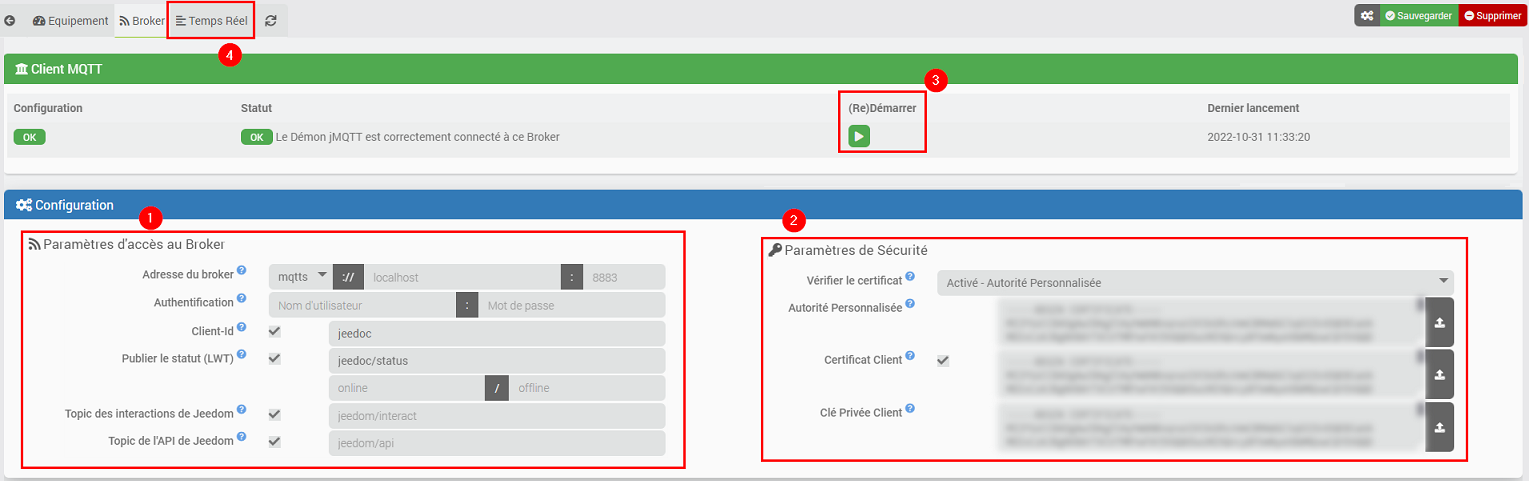
Task: Toggle the Client-Id checkbox
Action: pyautogui.click(x=274, y=331)
